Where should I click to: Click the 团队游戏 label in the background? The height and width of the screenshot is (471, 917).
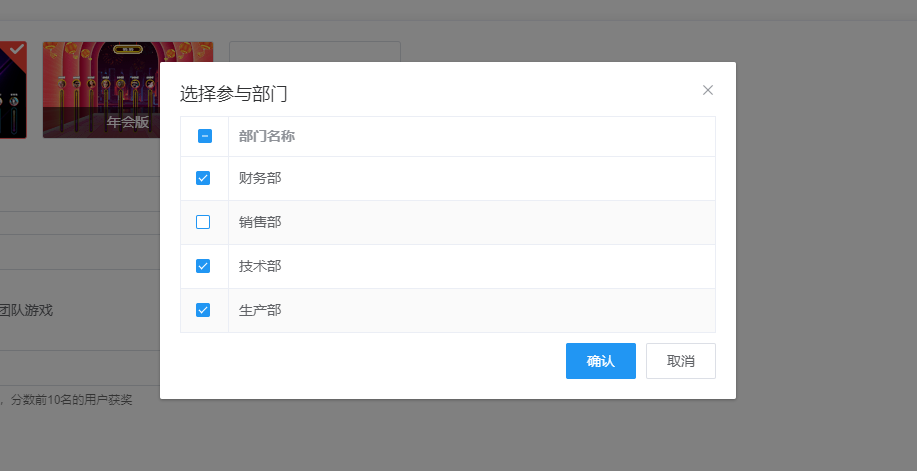pyautogui.click(x=26, y=310)
